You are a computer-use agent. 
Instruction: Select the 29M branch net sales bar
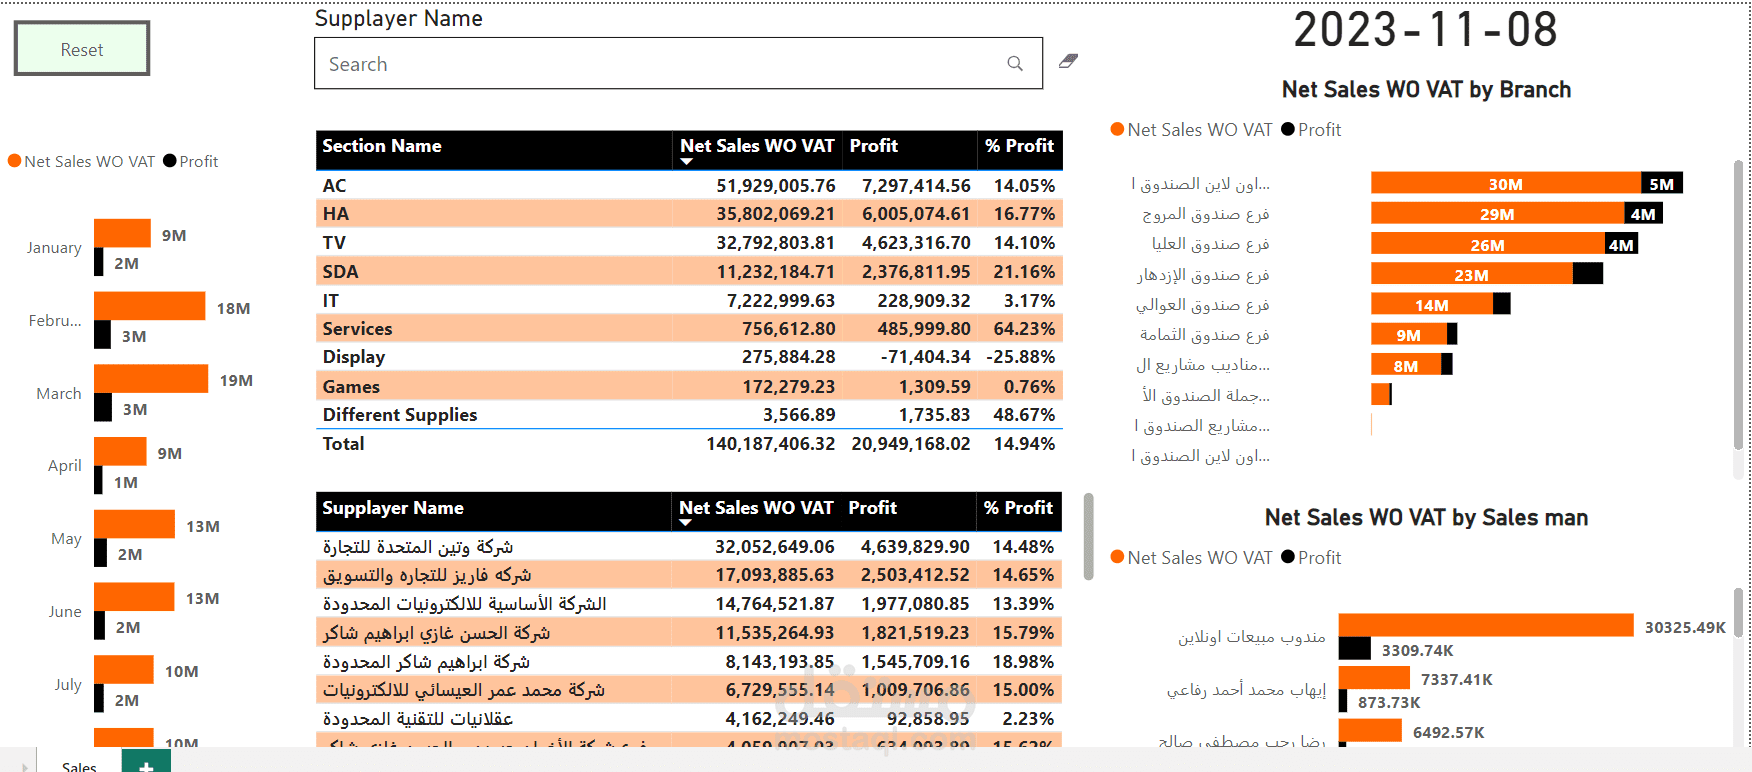(1498, 213)
